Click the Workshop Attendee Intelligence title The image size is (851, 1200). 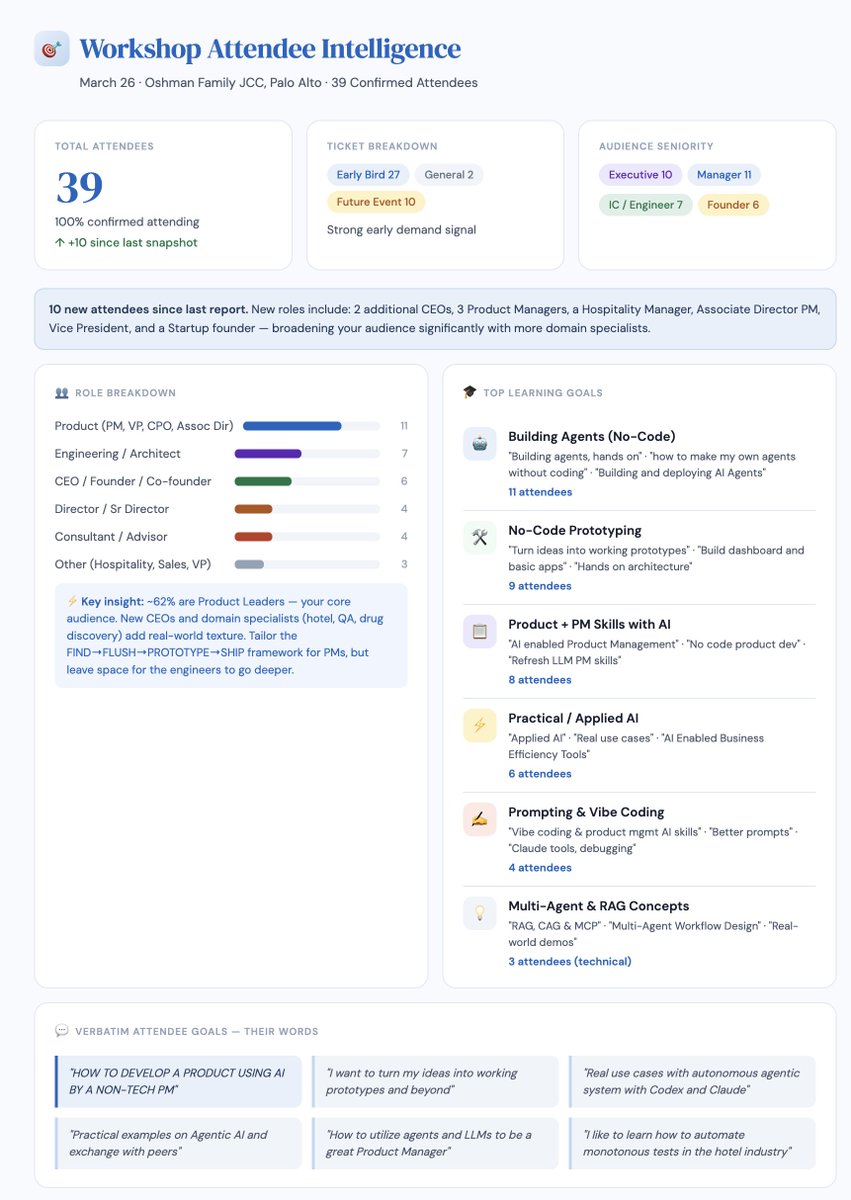pos(270,48)
